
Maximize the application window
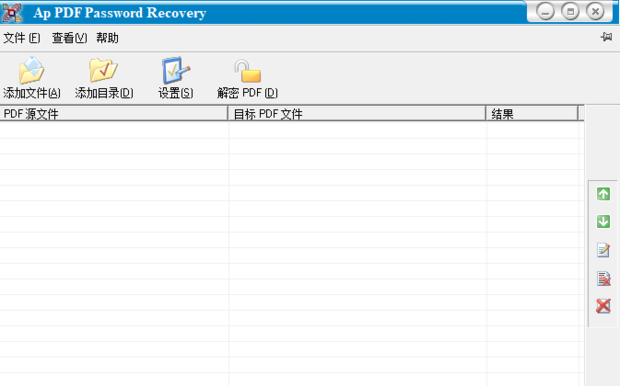pyautogui.click(x=570, y=11)
